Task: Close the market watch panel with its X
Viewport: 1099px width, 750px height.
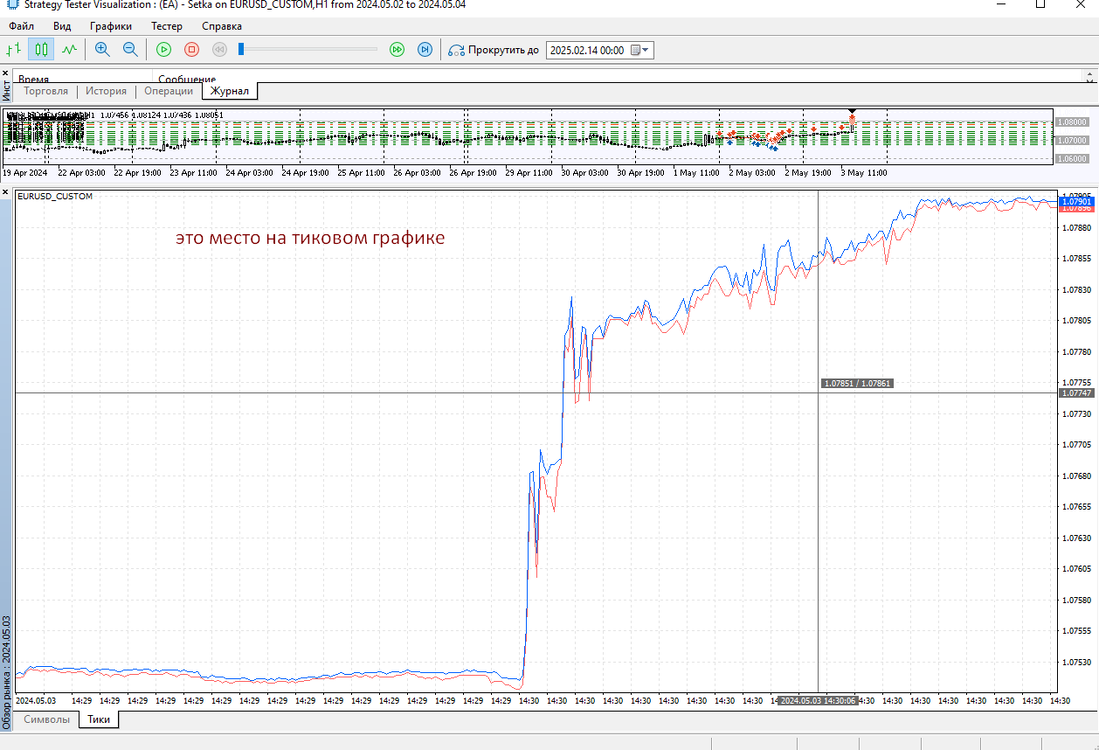Action: pos(6,192)
